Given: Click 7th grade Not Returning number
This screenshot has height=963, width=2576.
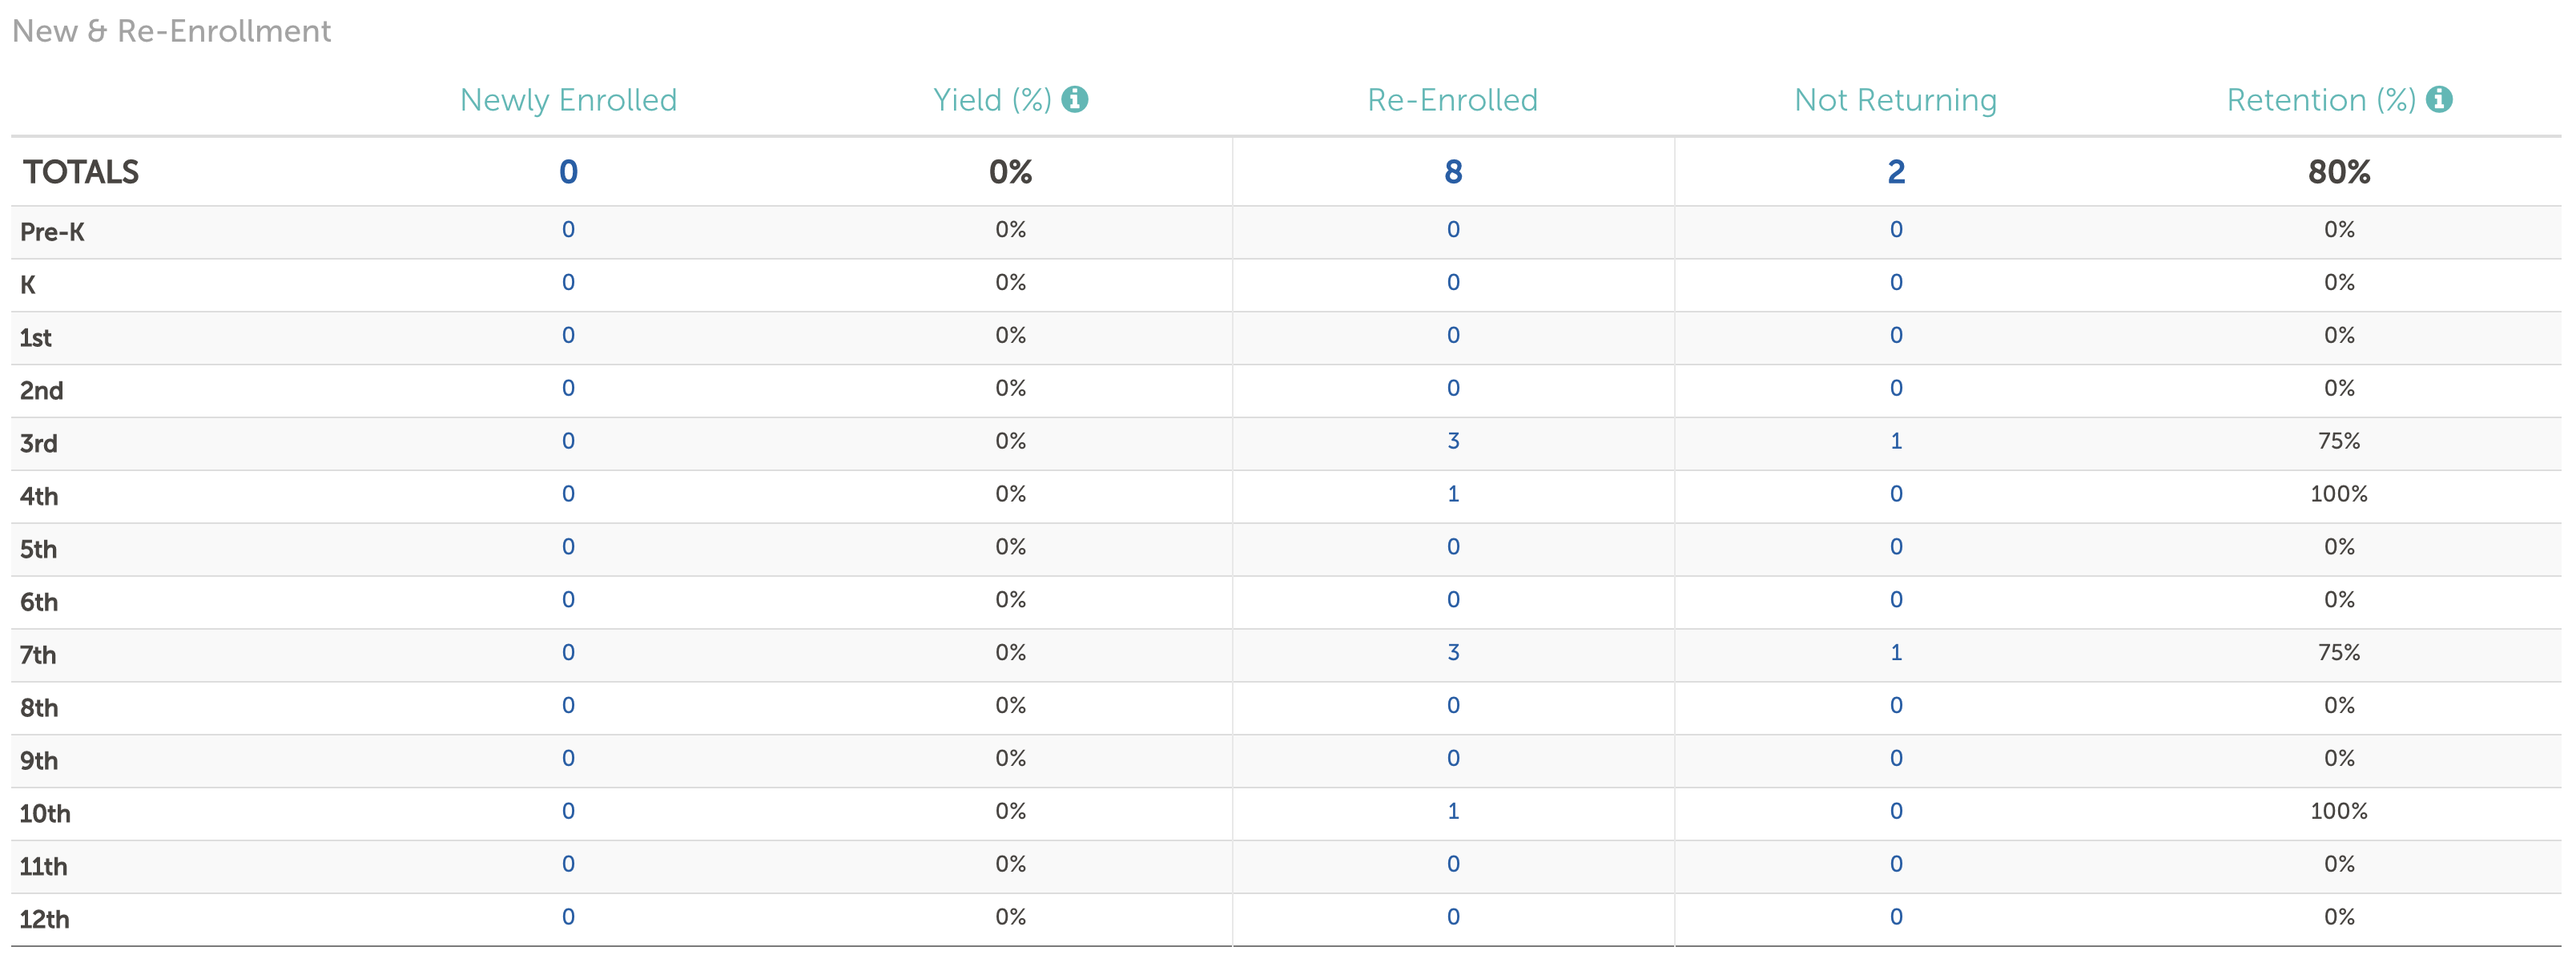Looking at the screenshot, I should point(1896,653).
